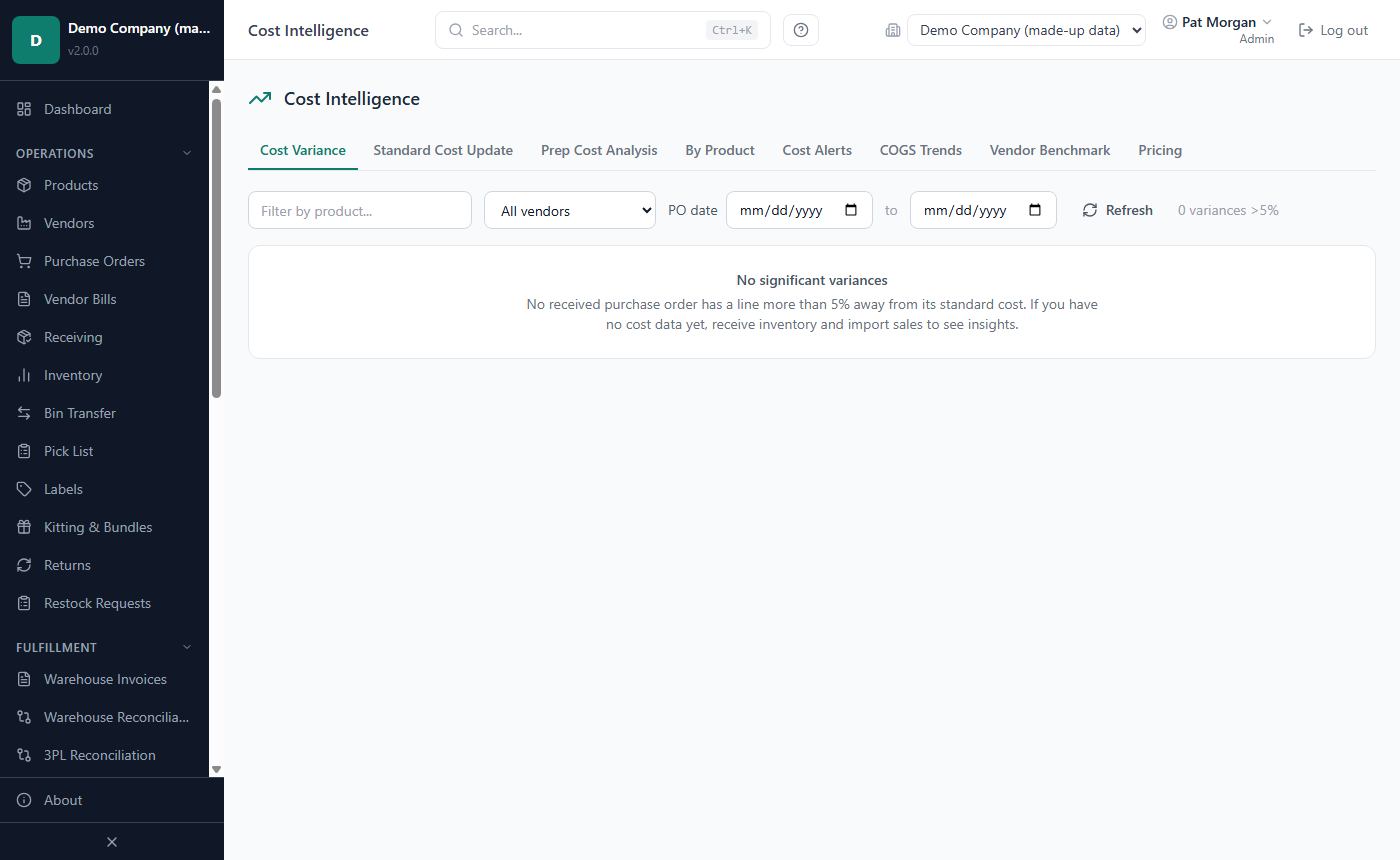Image resolution: width=1400 pixels, height=860 pixels.
Task: Click the Warehouse Invoices document icon
Action: point(24,679)
